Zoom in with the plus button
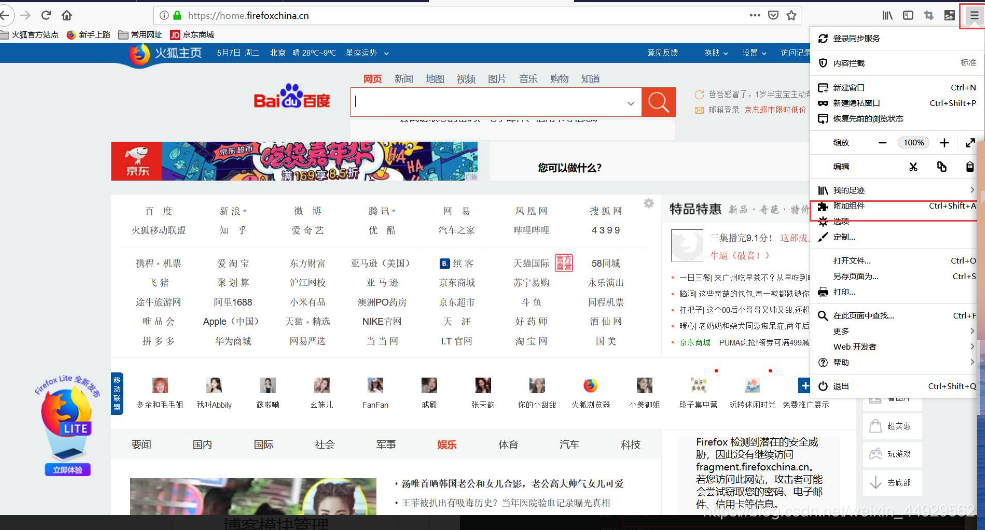Viewport: 985px width, 530px height. pyautogui.click(x=944, y=143)
